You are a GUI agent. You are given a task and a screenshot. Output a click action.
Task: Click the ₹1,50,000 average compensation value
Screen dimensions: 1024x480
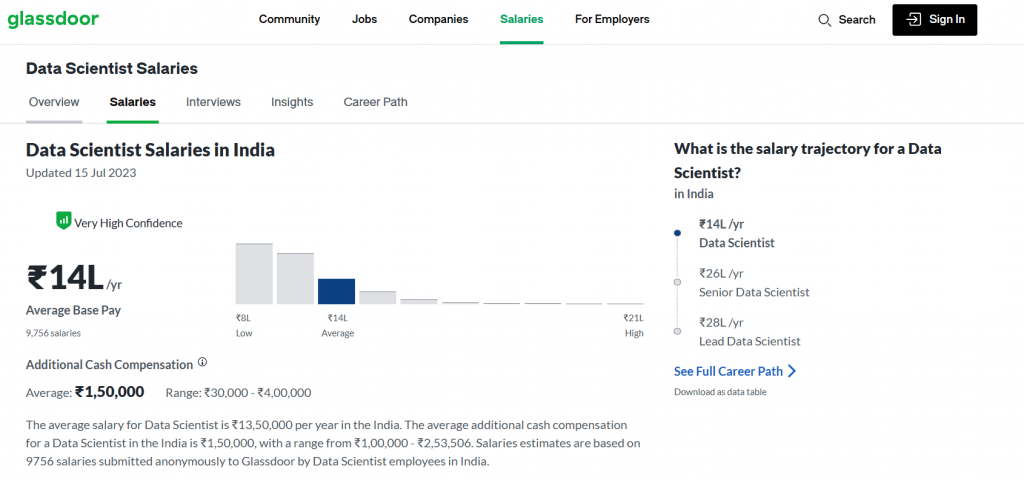pos(110,392)
